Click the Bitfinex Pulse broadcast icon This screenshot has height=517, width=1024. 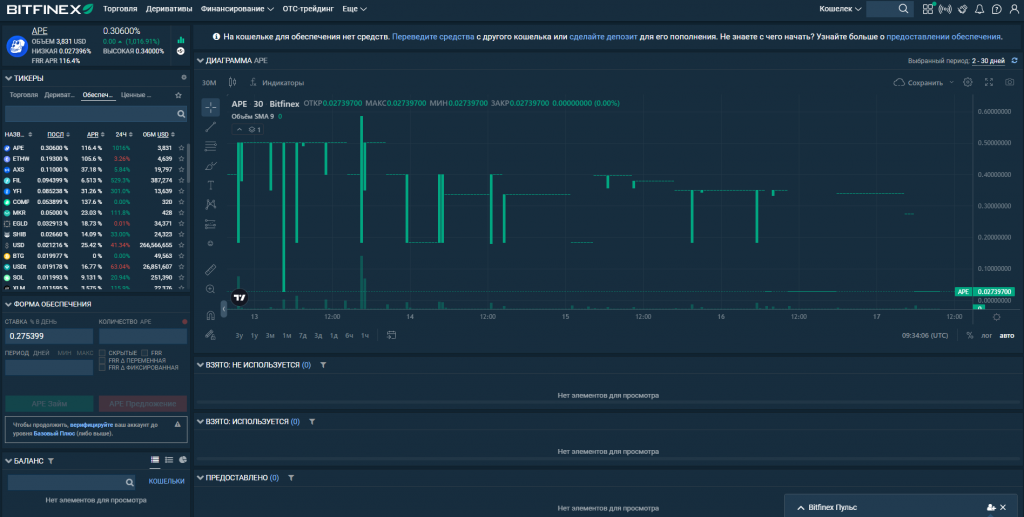(945, 9)
